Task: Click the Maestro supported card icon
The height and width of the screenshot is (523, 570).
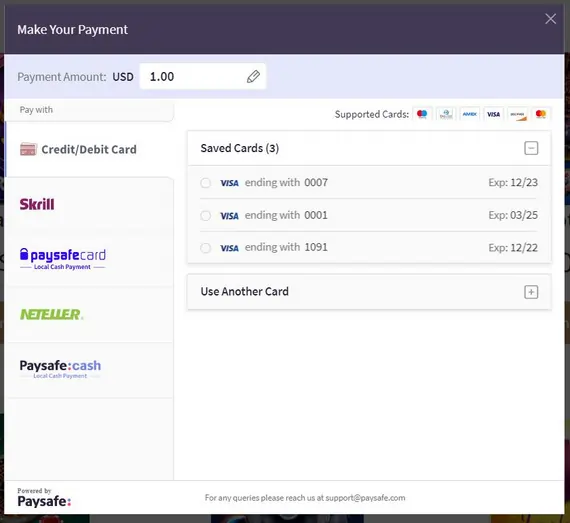Action: click(x=422, y=114)
